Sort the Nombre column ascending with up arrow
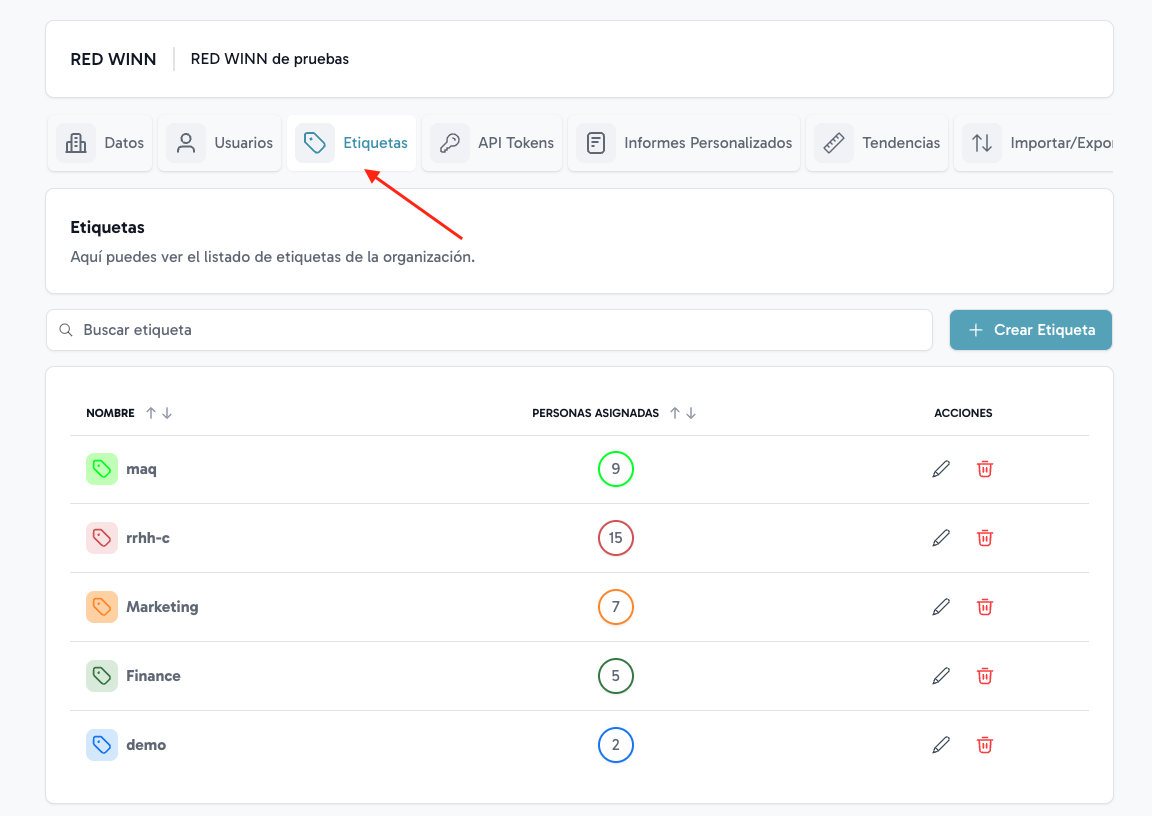 [151, 413]
